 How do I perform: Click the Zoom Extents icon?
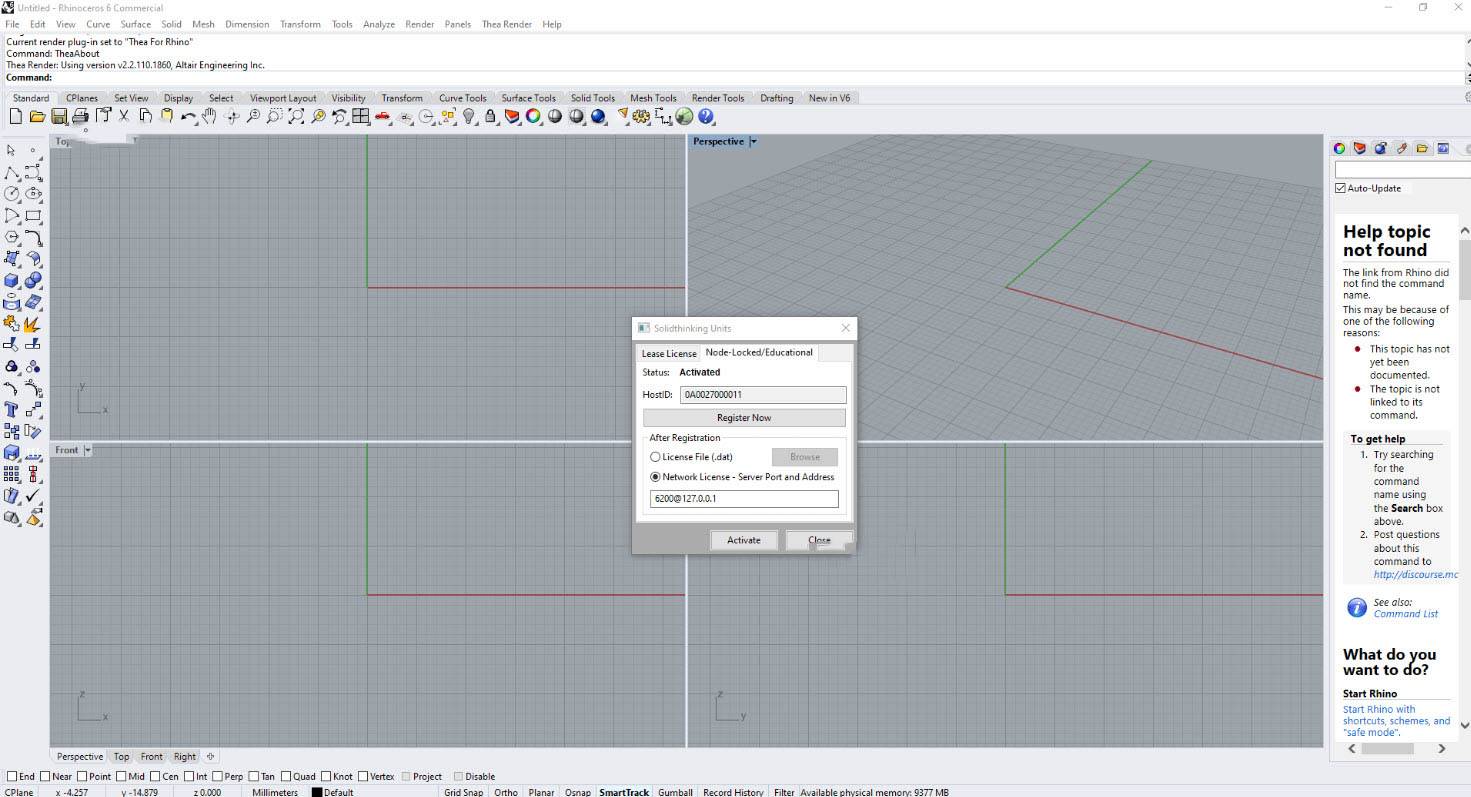(296, 117)
